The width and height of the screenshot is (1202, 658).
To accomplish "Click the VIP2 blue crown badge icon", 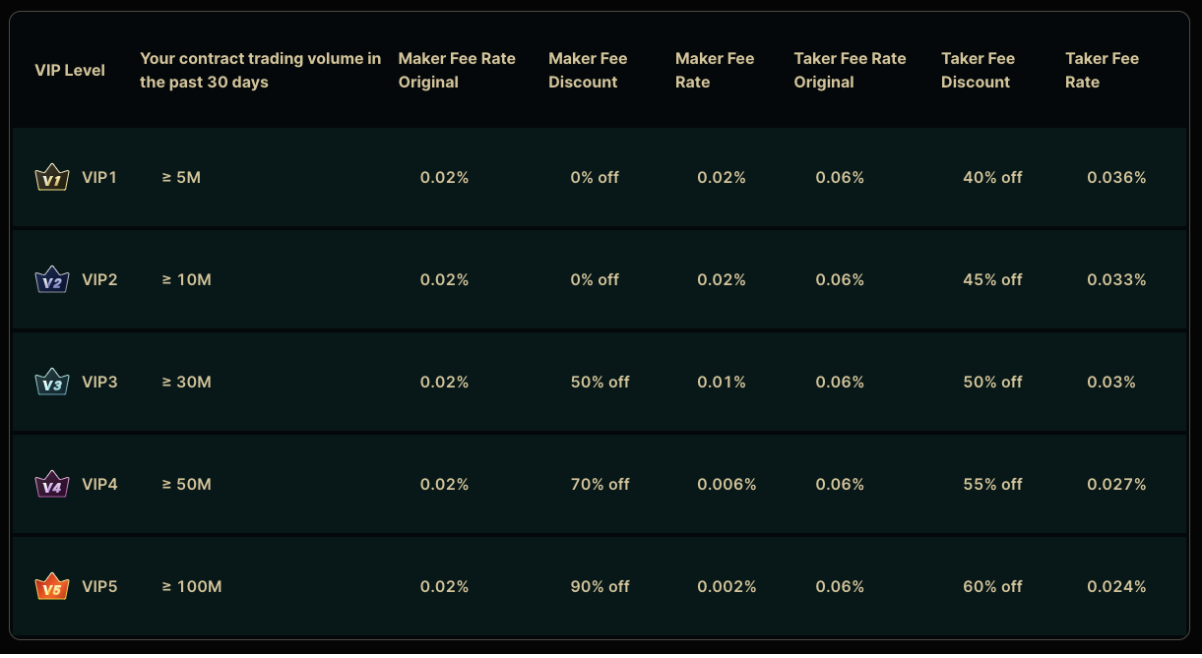I will coord(52,280).
